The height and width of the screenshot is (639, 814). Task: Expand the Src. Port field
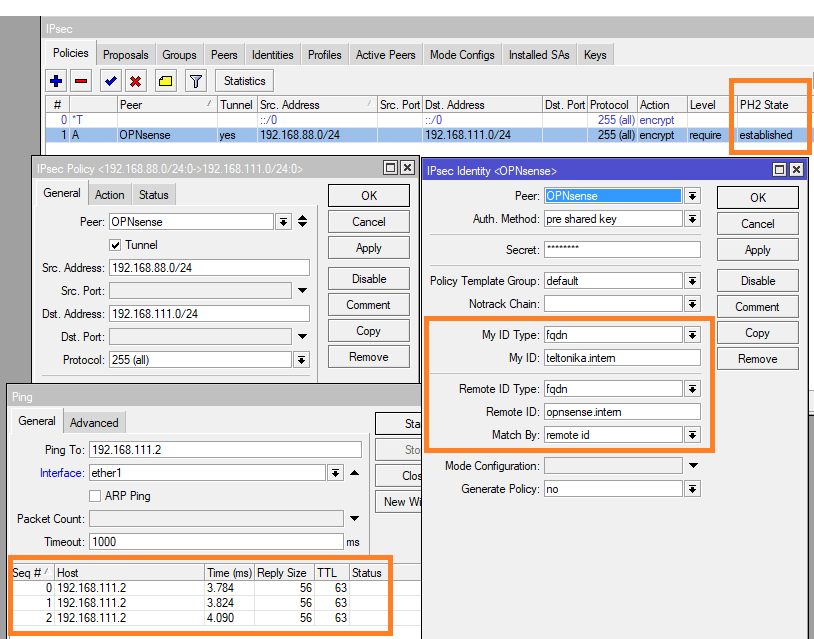pyautogui.click(x=303, y=291)
